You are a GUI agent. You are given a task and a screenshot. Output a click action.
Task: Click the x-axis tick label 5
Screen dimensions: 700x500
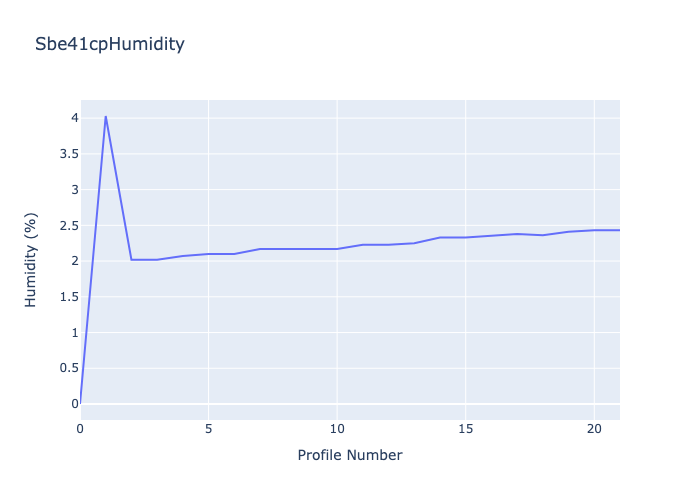(x=209, y=428)
